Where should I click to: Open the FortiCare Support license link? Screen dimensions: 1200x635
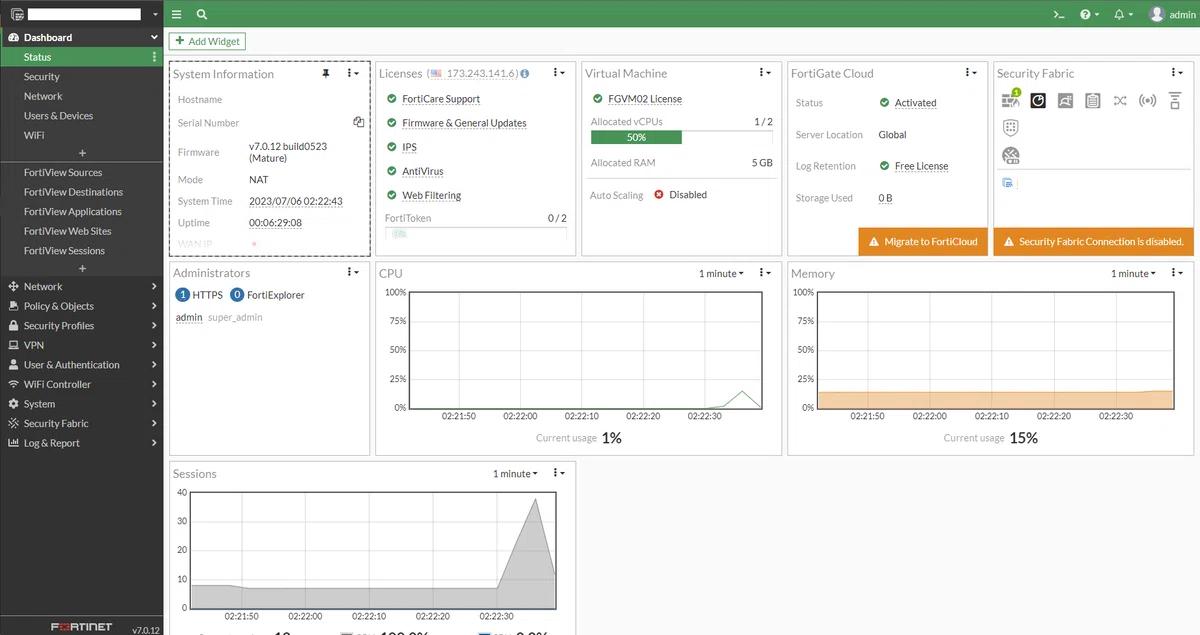[441, 99]
